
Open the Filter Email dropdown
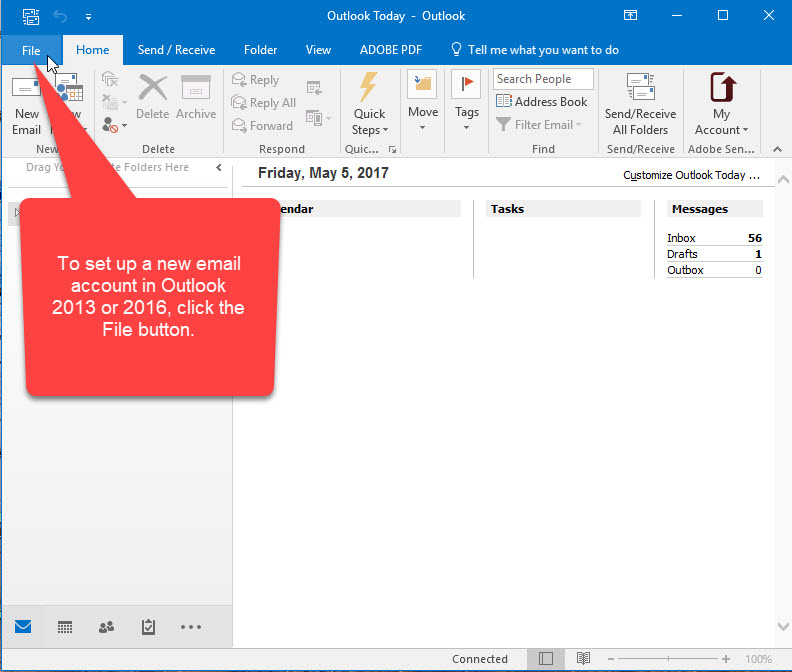click(538, 124)
